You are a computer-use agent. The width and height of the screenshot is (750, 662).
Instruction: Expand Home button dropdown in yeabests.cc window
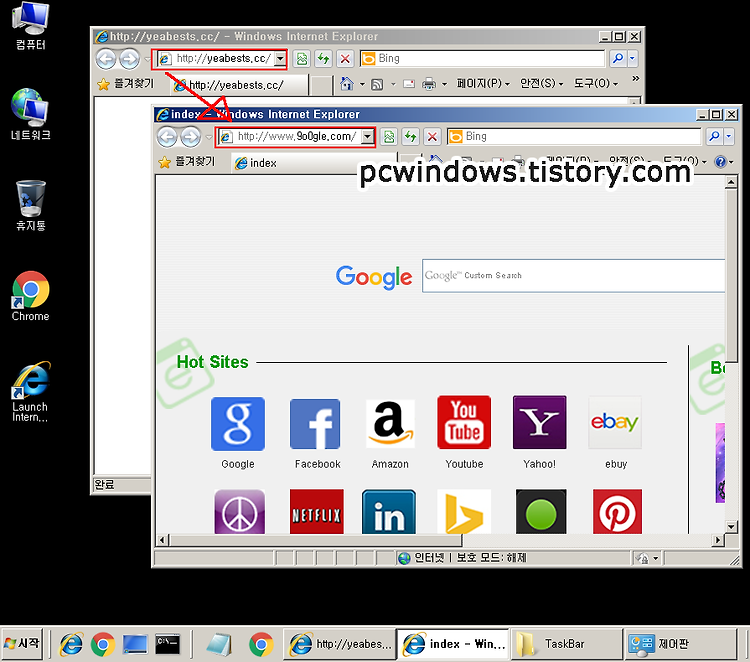click(362, 84)
